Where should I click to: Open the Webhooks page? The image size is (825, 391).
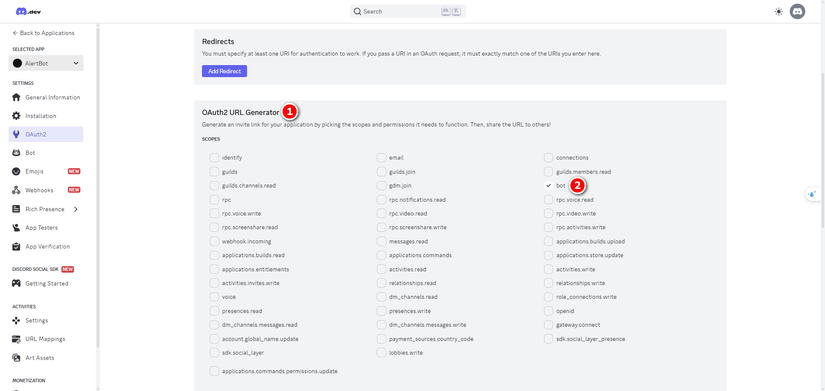click(46, 190)
